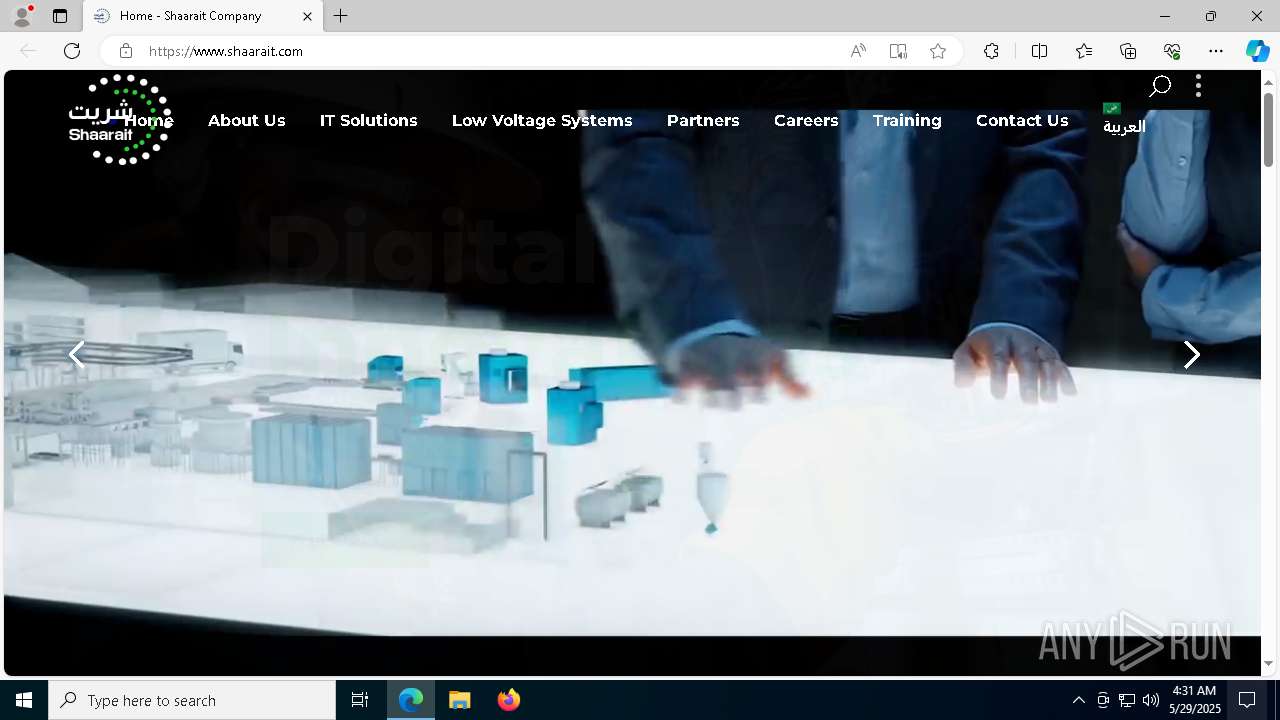Click the page vertical scrollbar thumb

1268,129
